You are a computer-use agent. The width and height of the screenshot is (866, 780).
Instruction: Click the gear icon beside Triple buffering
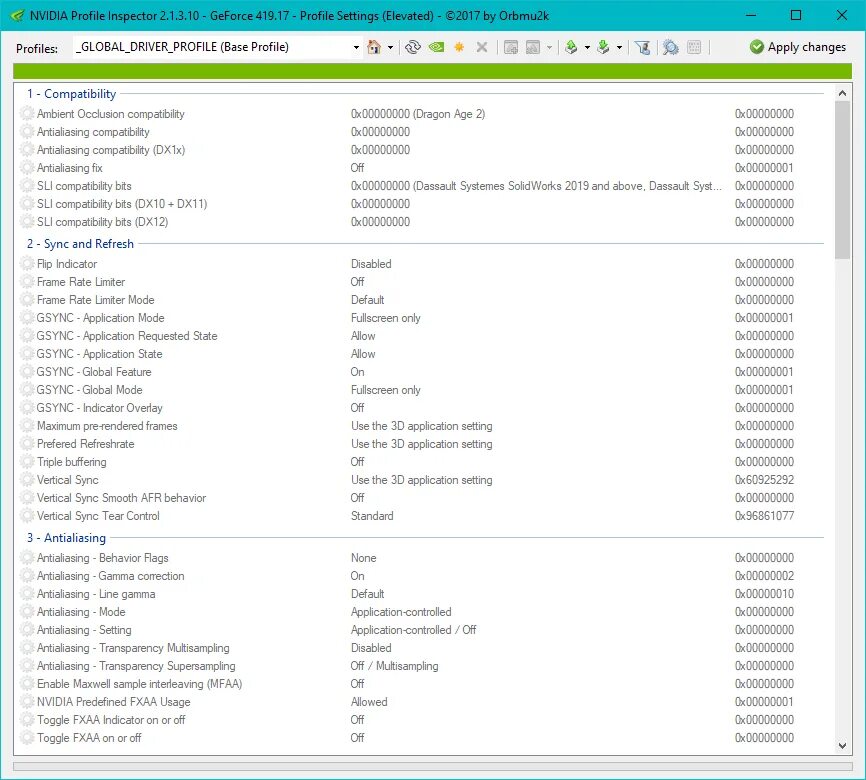(x=27, y=462)
